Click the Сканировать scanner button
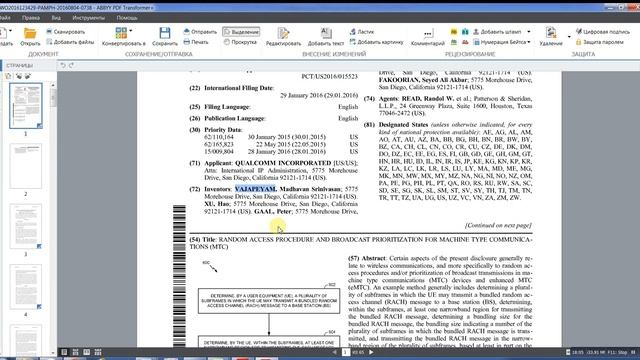 66,31
